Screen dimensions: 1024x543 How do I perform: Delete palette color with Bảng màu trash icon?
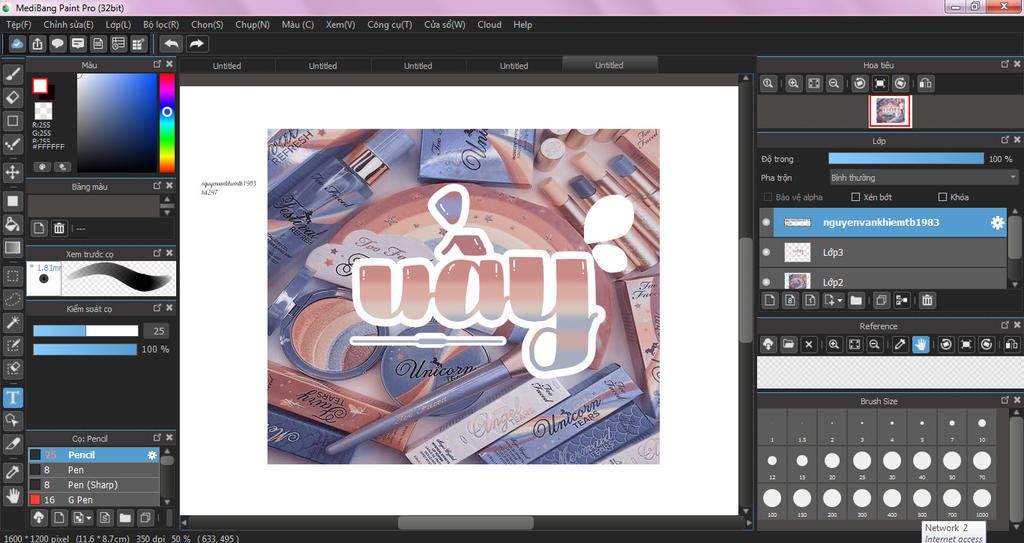point(59,228)
